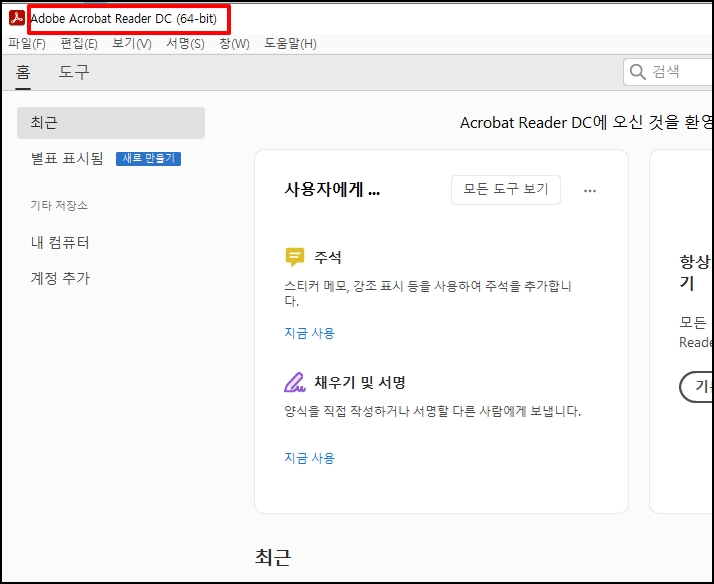Select 최근 in the left sidebar
714x584 pixels.
coord(111,123)
